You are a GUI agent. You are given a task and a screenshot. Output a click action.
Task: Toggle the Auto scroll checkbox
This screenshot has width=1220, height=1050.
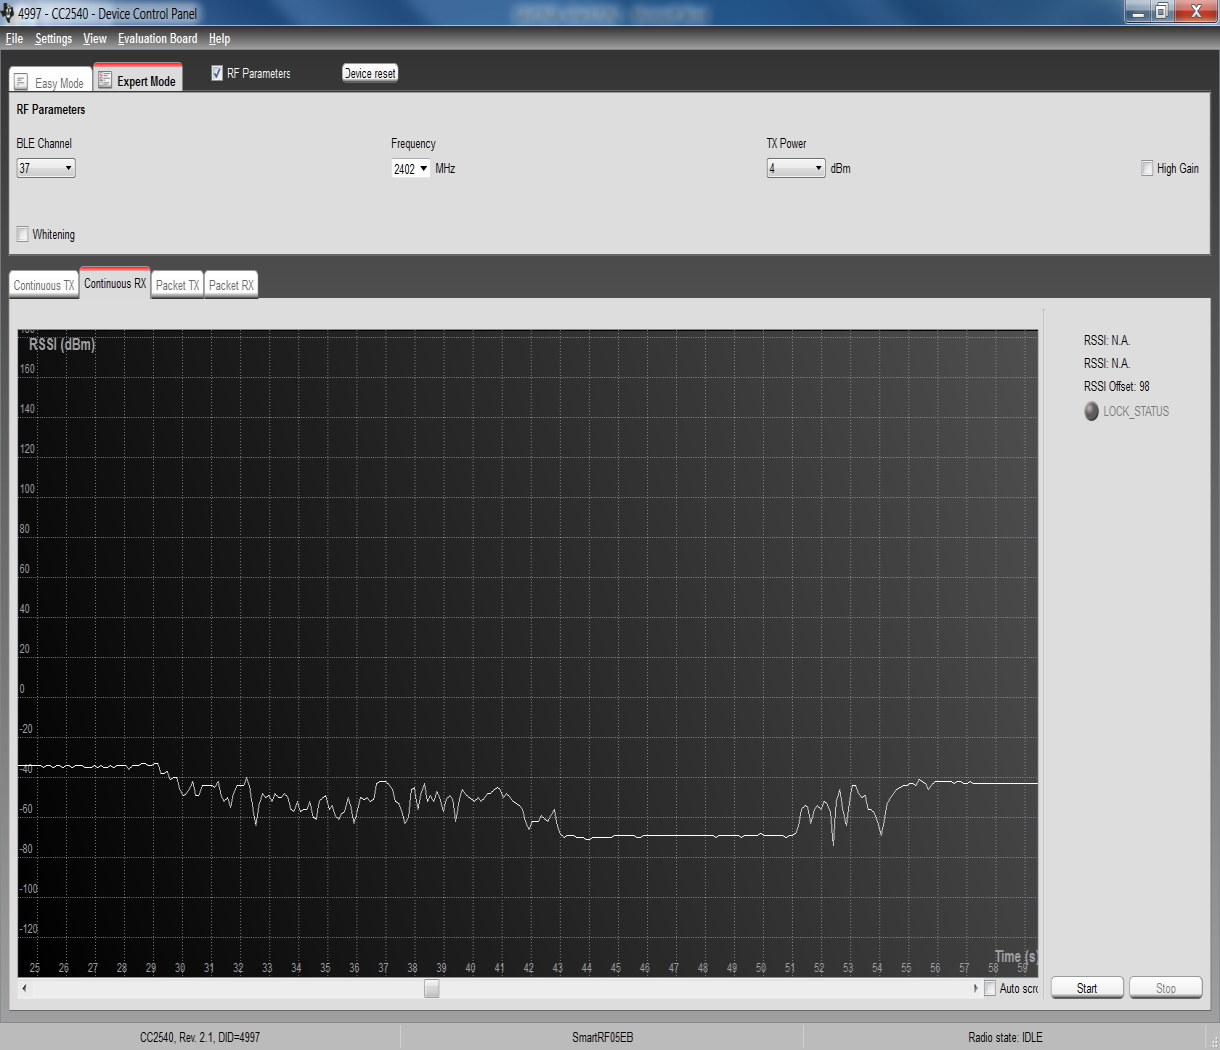pos(990,988)
